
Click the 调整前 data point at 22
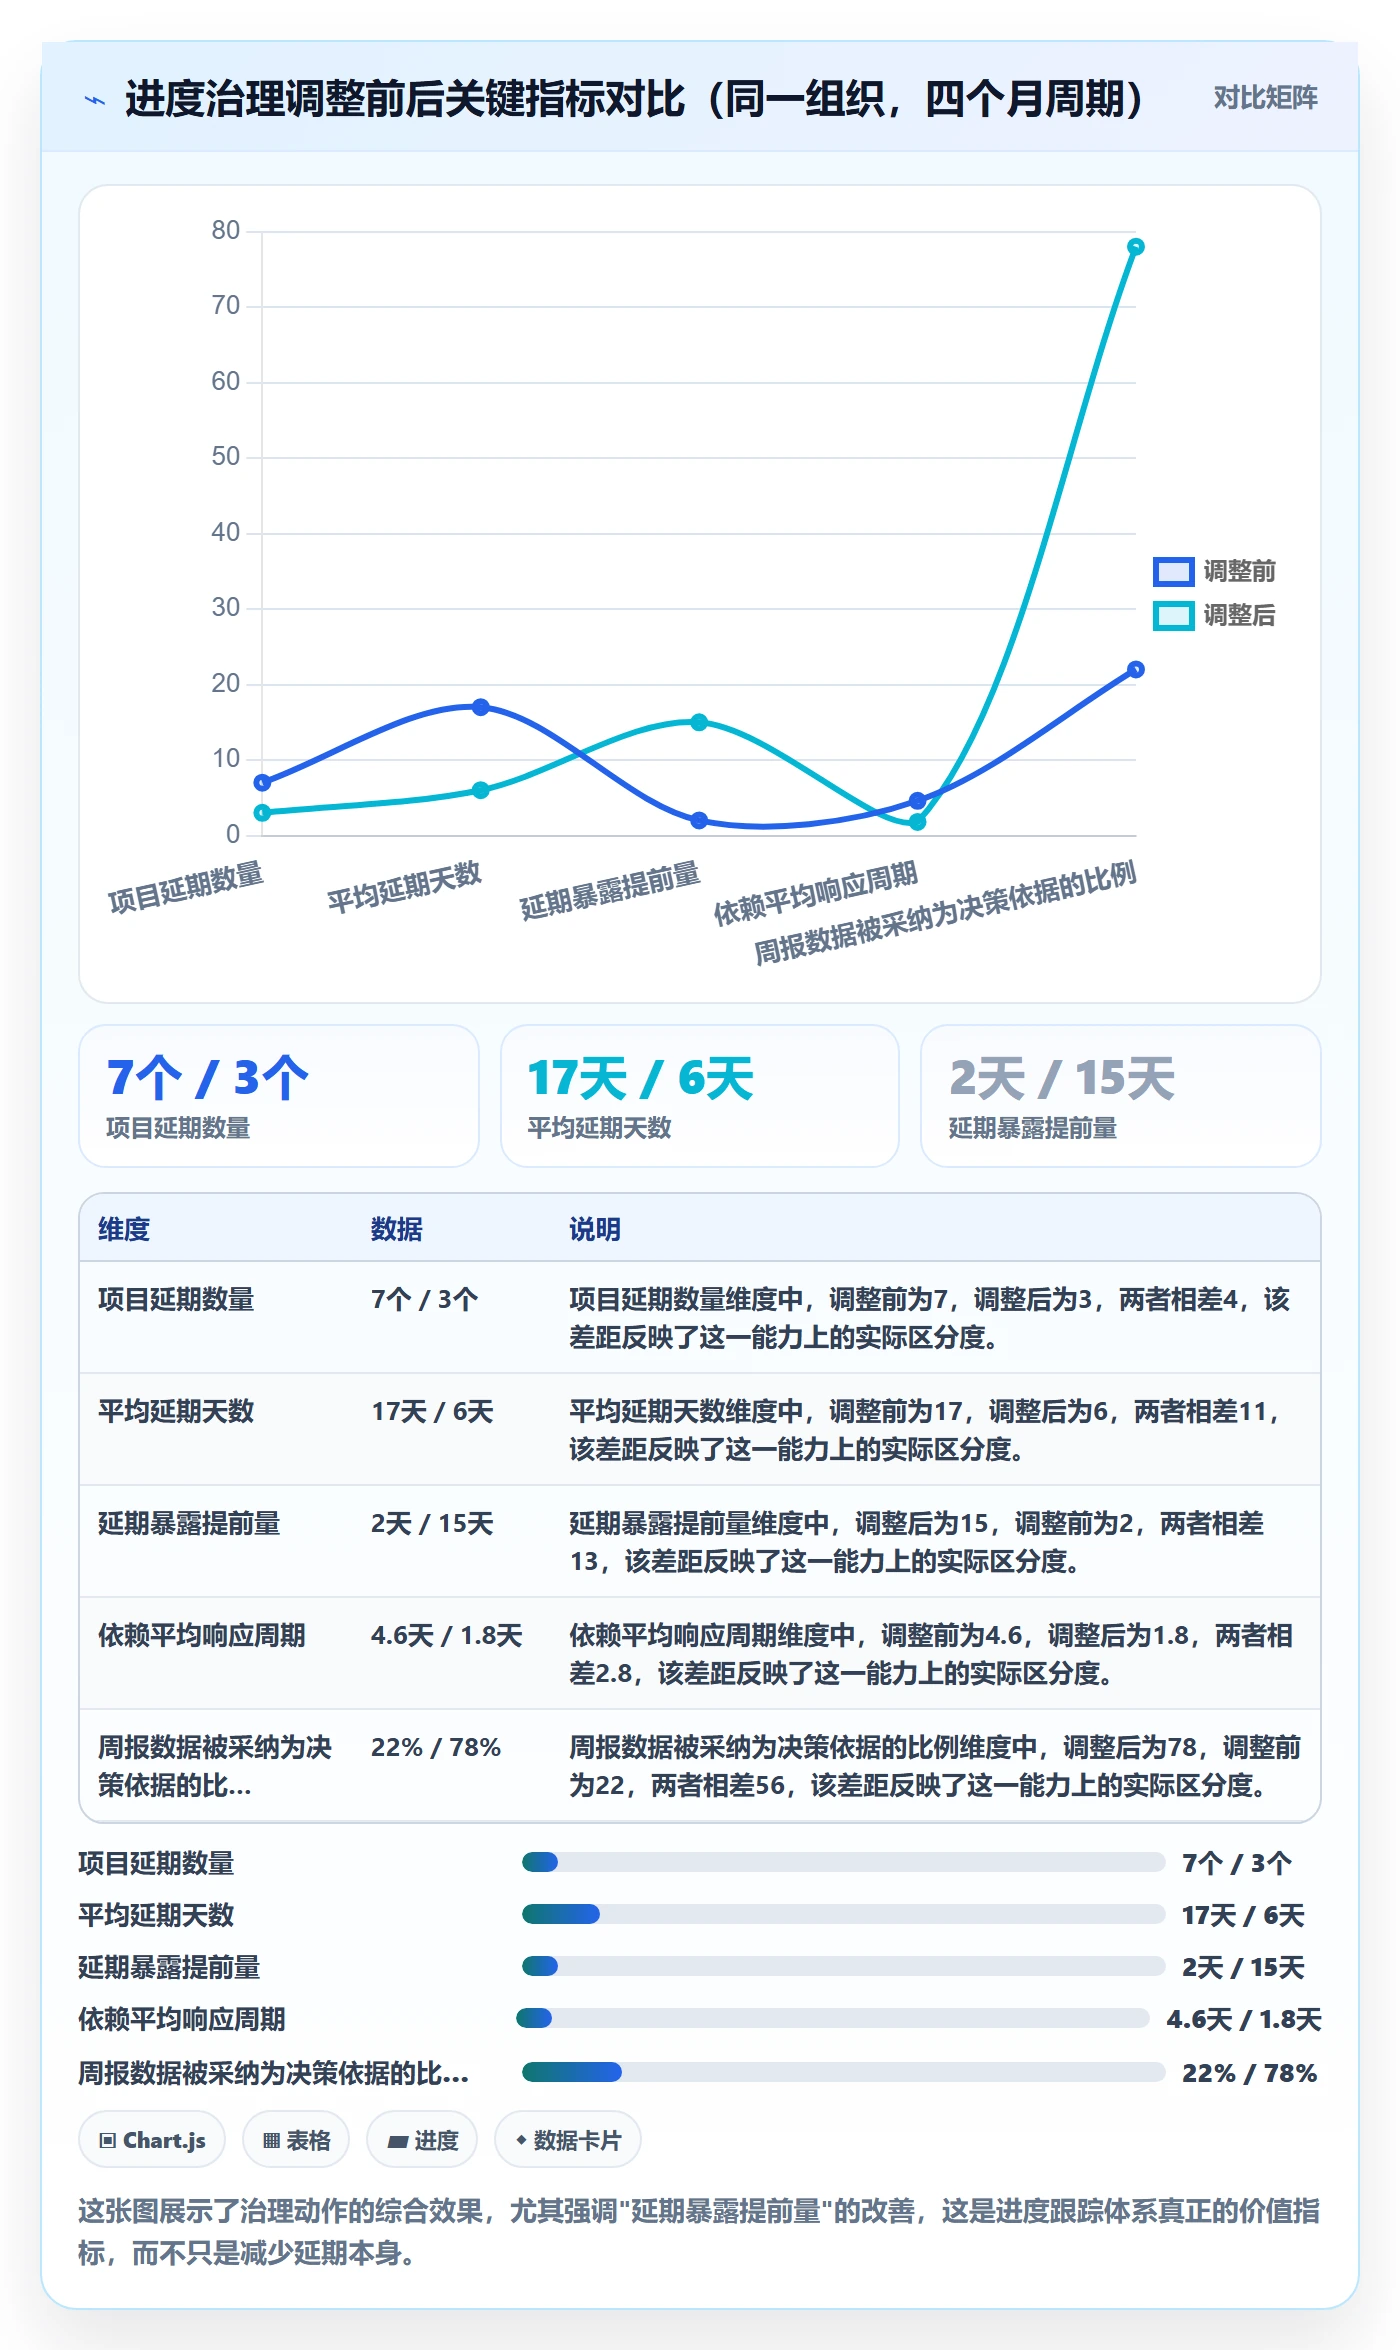pyautogui.click(x=1135, y=670)
